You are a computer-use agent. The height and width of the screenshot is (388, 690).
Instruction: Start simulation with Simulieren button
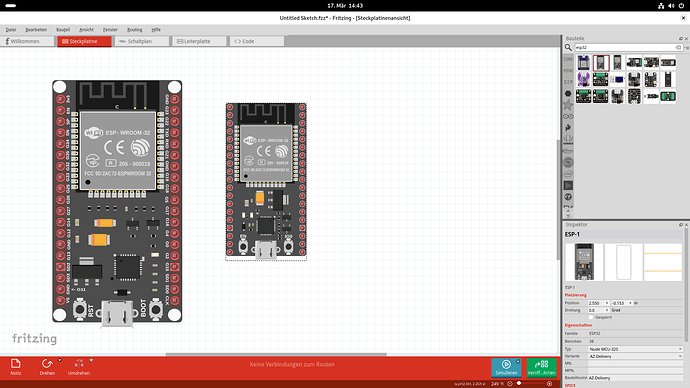(506, 367)
